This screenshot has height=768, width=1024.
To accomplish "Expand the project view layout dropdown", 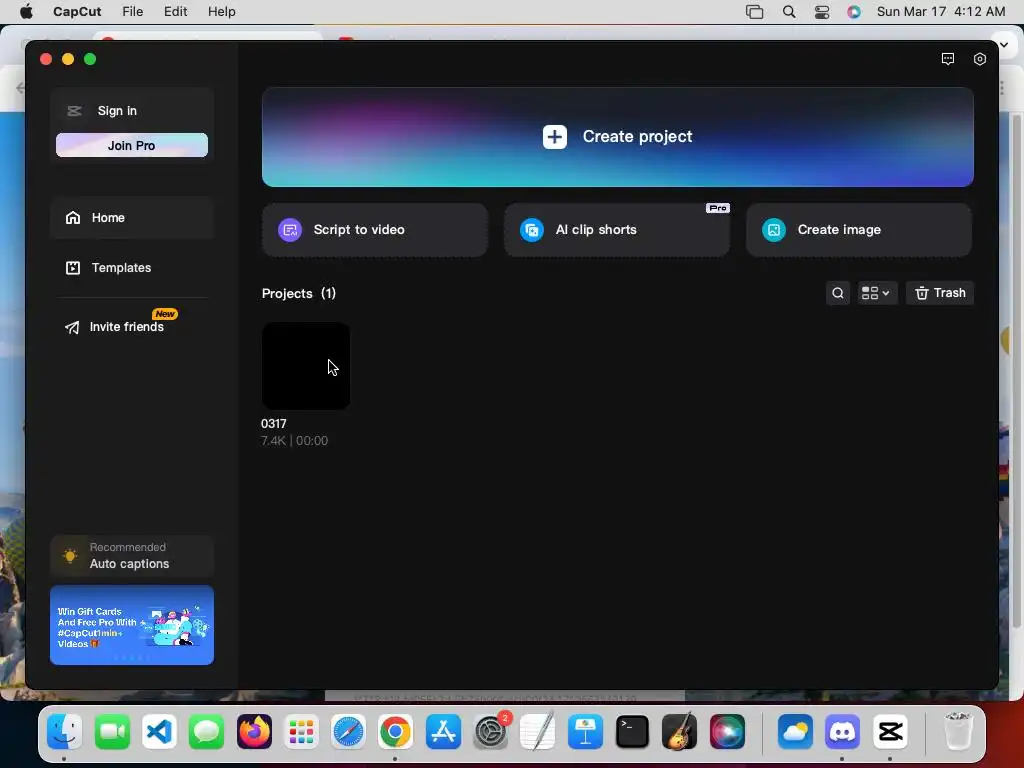I will coord(876,293).
